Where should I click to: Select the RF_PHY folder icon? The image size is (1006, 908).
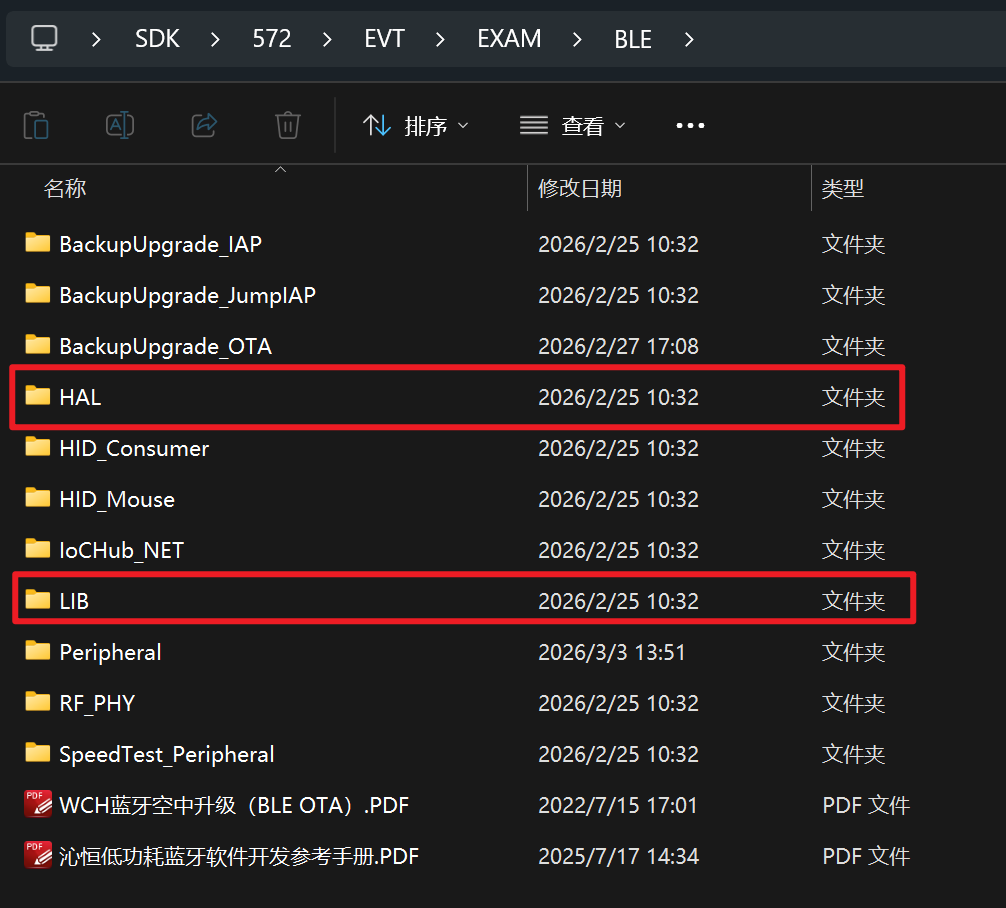click(38, 701)
